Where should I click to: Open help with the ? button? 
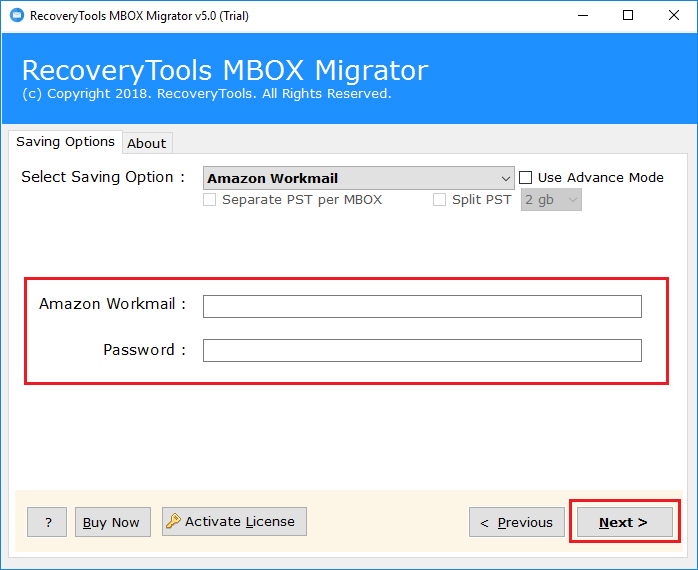[x=47, y=522]
